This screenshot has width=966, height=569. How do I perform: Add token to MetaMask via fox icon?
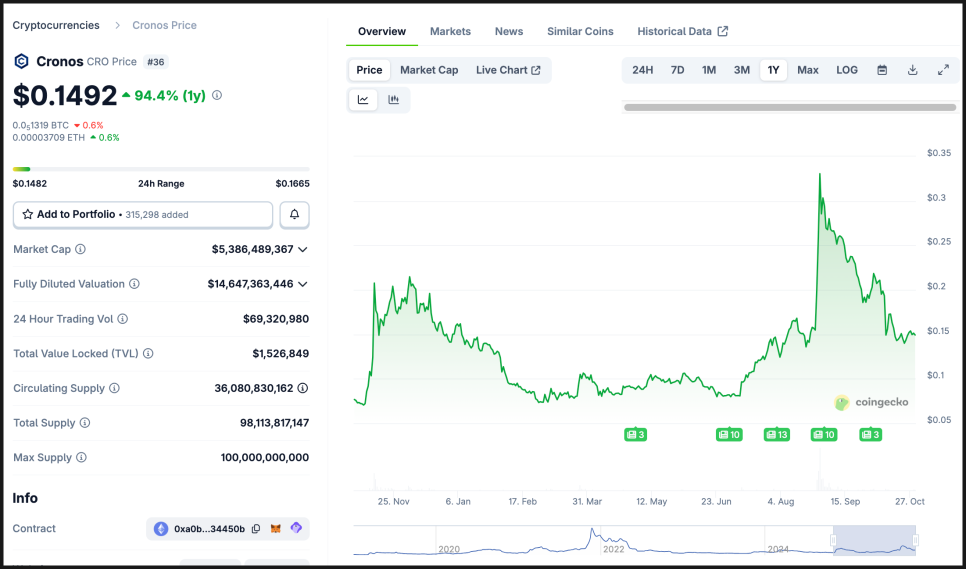(x=276, y=529)
